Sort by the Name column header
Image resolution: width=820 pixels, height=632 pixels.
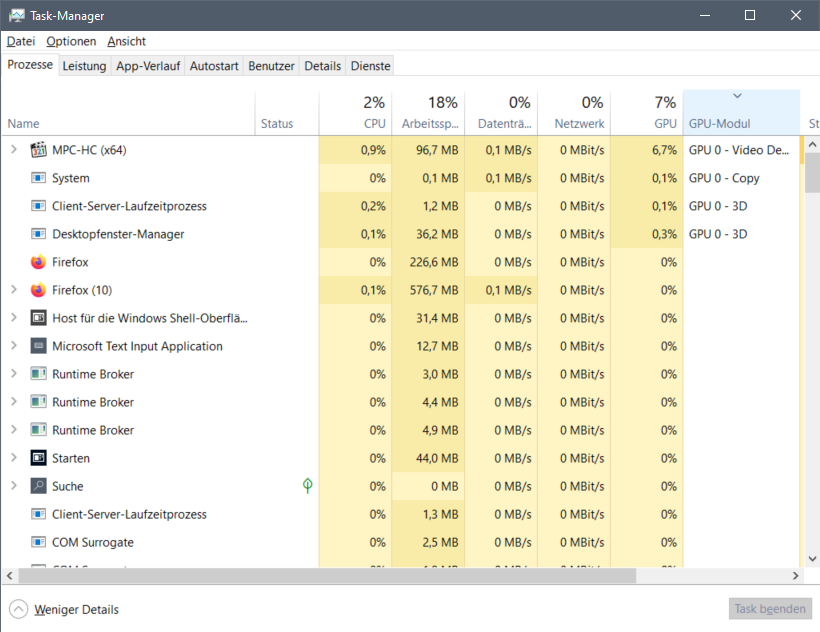click(x=129, y=112)
